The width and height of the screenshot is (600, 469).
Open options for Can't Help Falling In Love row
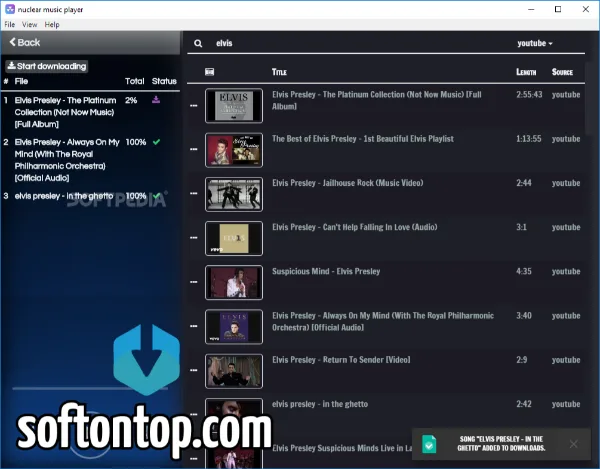point(194,238)
